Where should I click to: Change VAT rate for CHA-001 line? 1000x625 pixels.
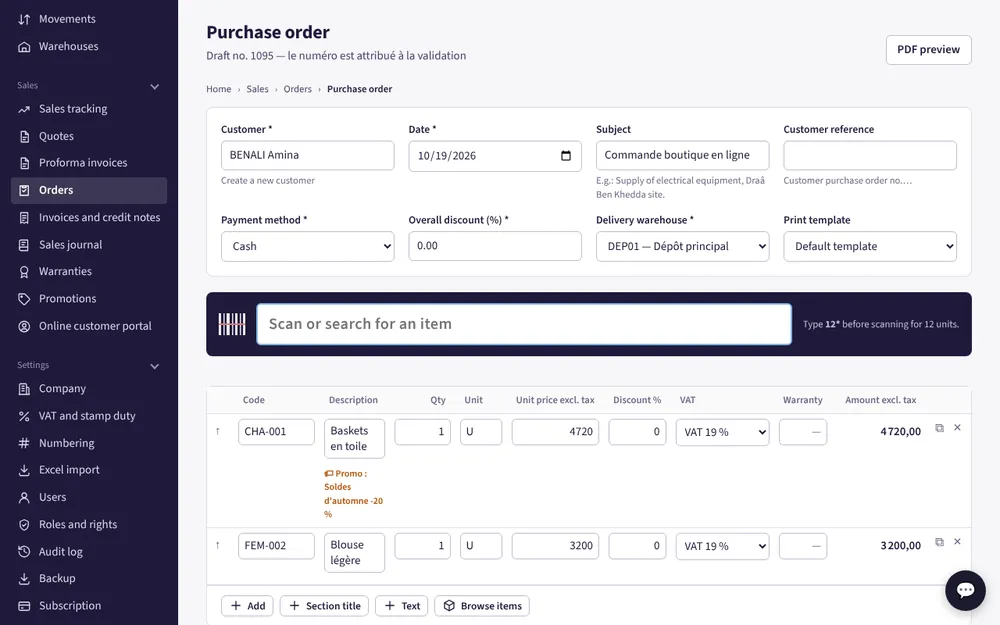pyautogui.click(x=723, y=432)
